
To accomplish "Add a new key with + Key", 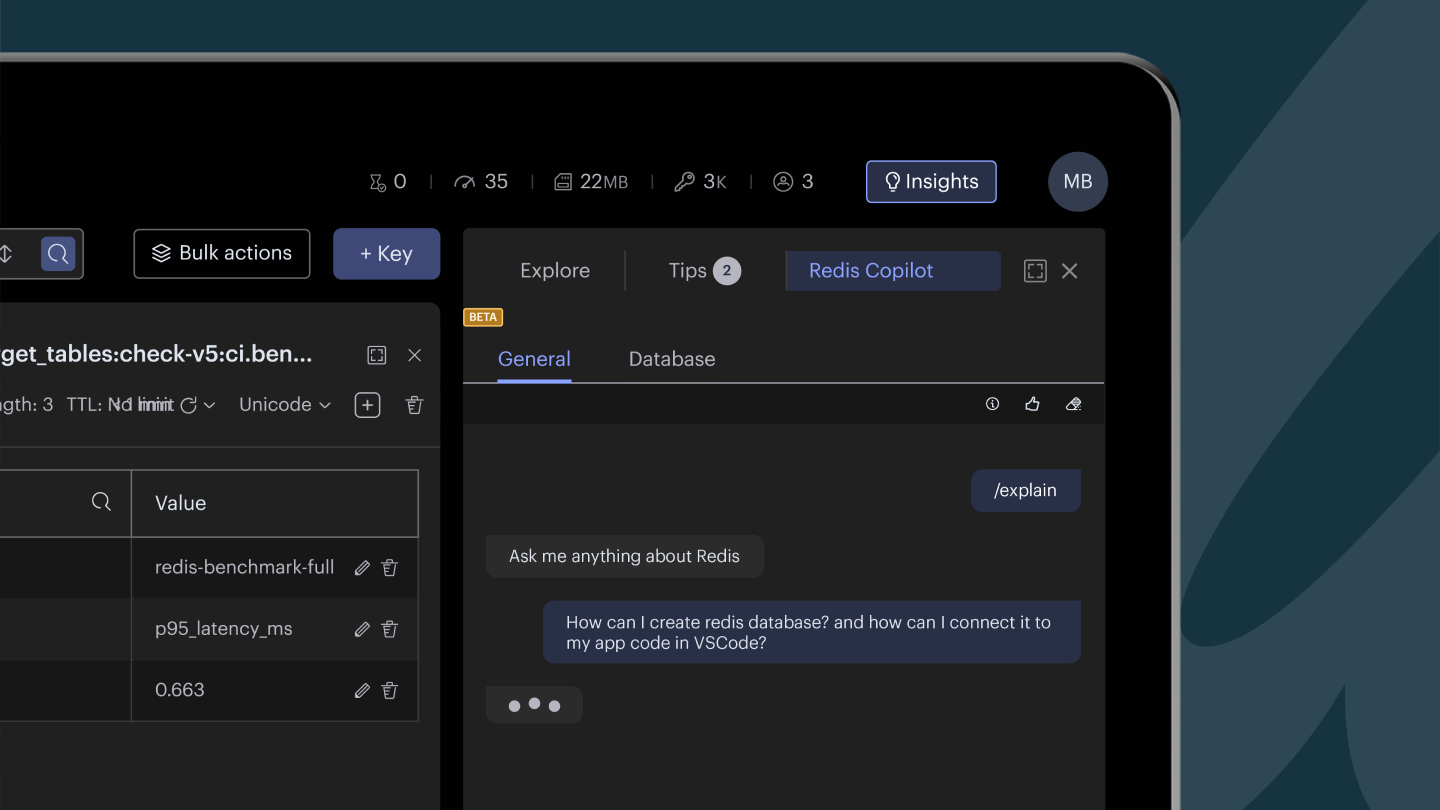I will click(x=386, y=254).
